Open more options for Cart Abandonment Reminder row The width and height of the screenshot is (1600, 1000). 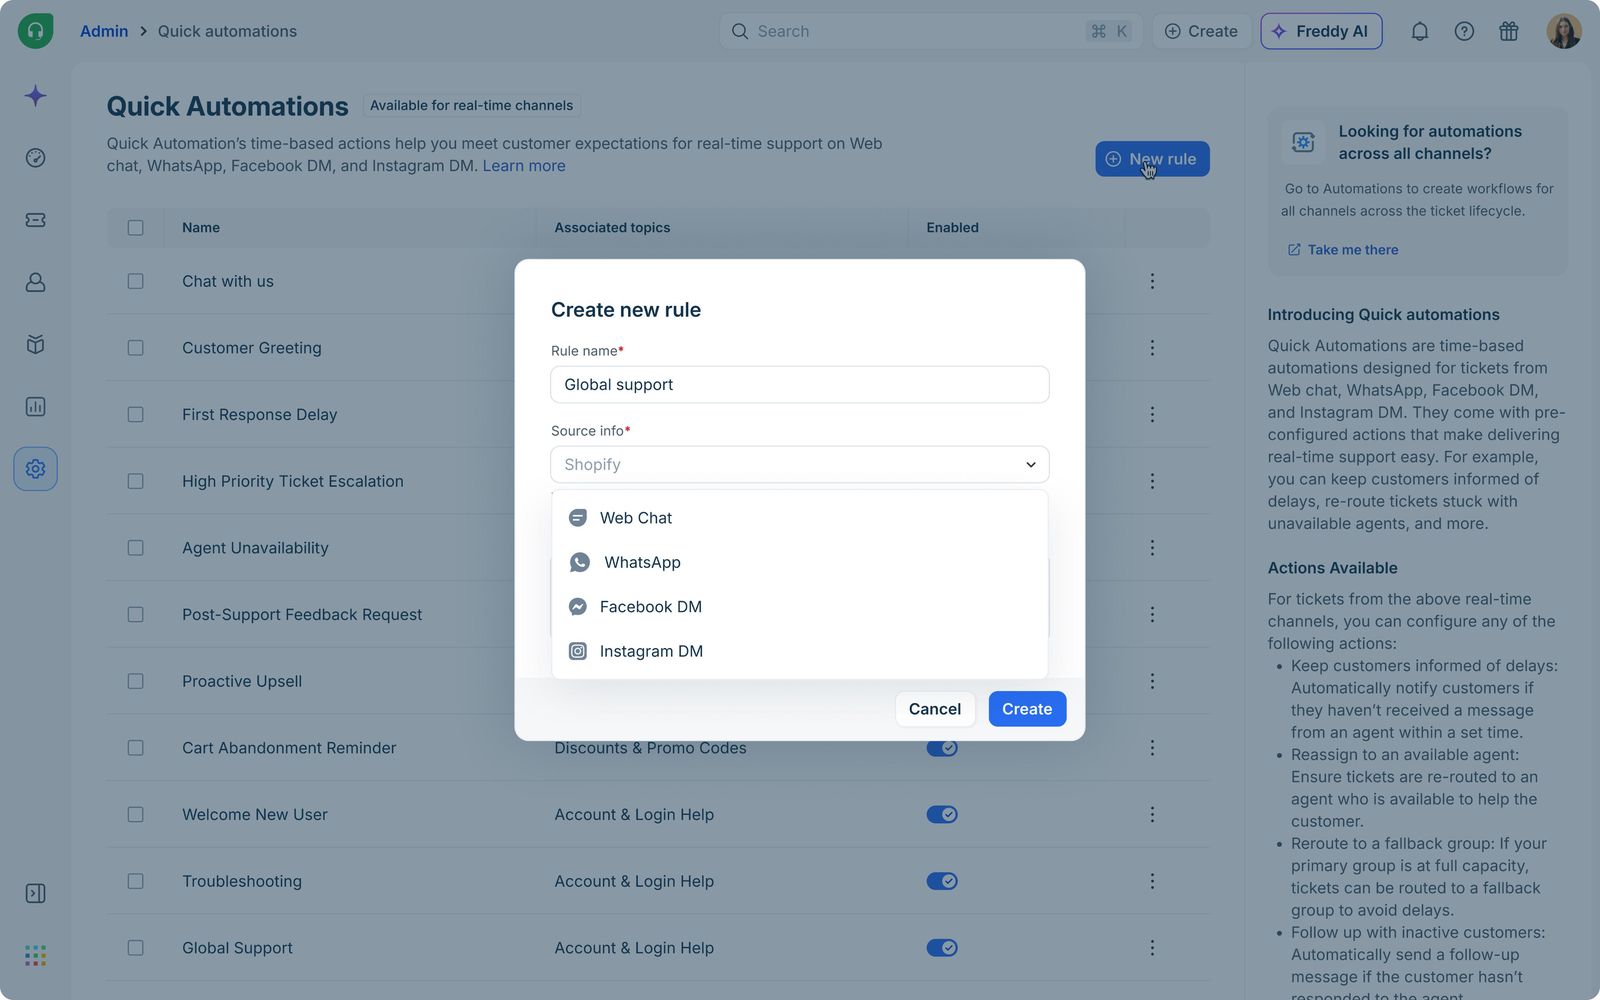click(1152, 748)
